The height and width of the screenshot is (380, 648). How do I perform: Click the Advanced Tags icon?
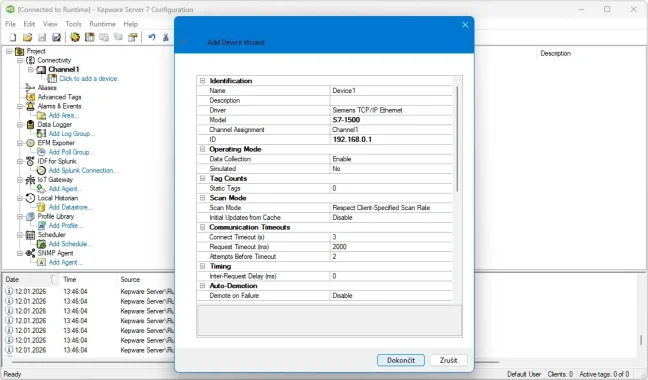click(31, 97)
